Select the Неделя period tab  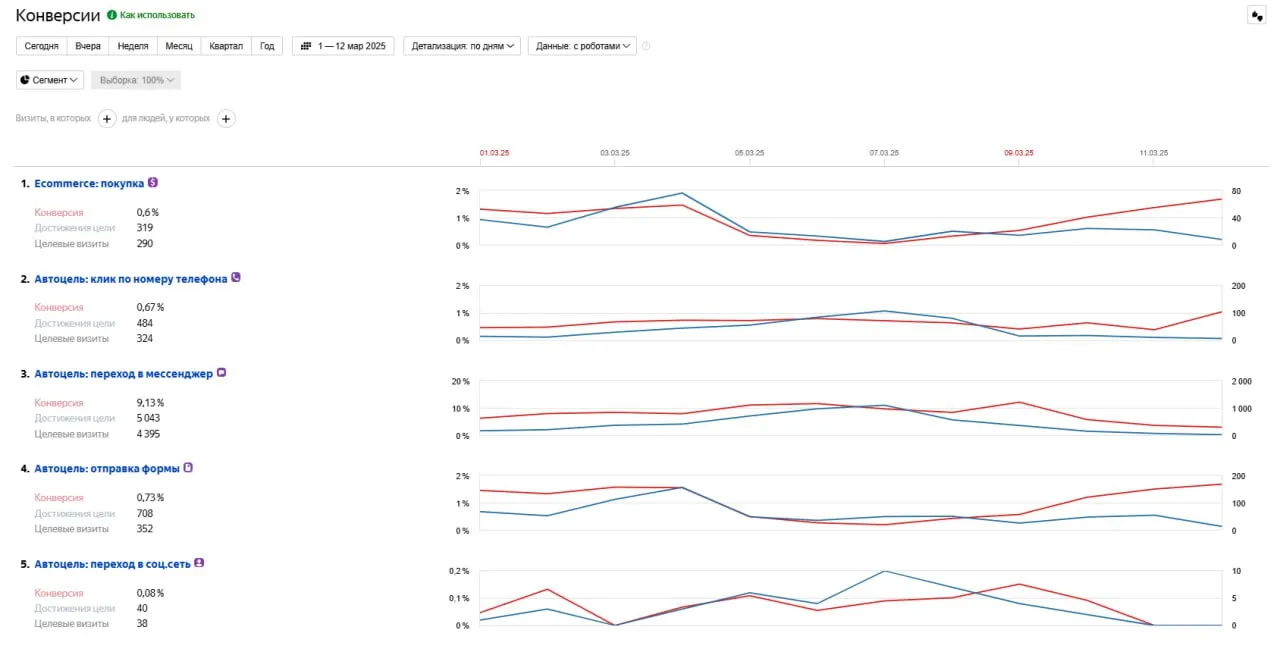[x=133, y=46]
